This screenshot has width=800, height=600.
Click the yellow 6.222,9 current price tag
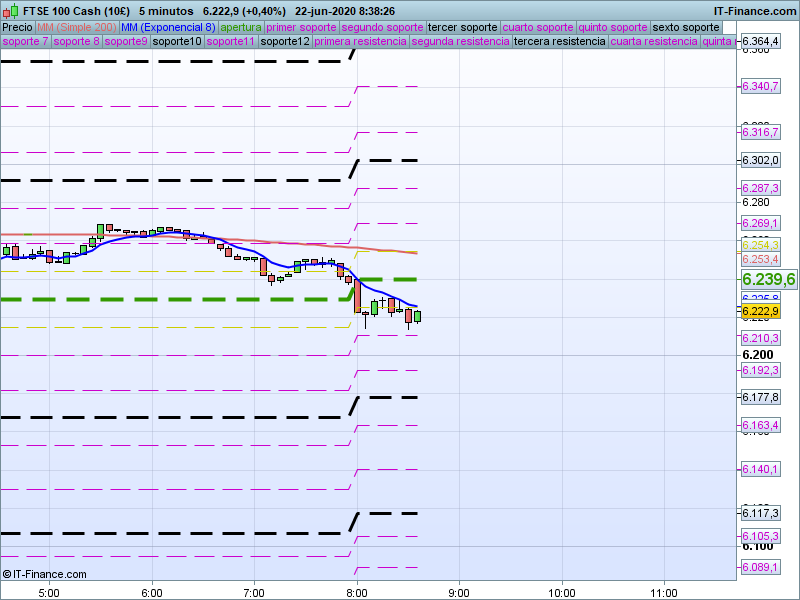760,312
